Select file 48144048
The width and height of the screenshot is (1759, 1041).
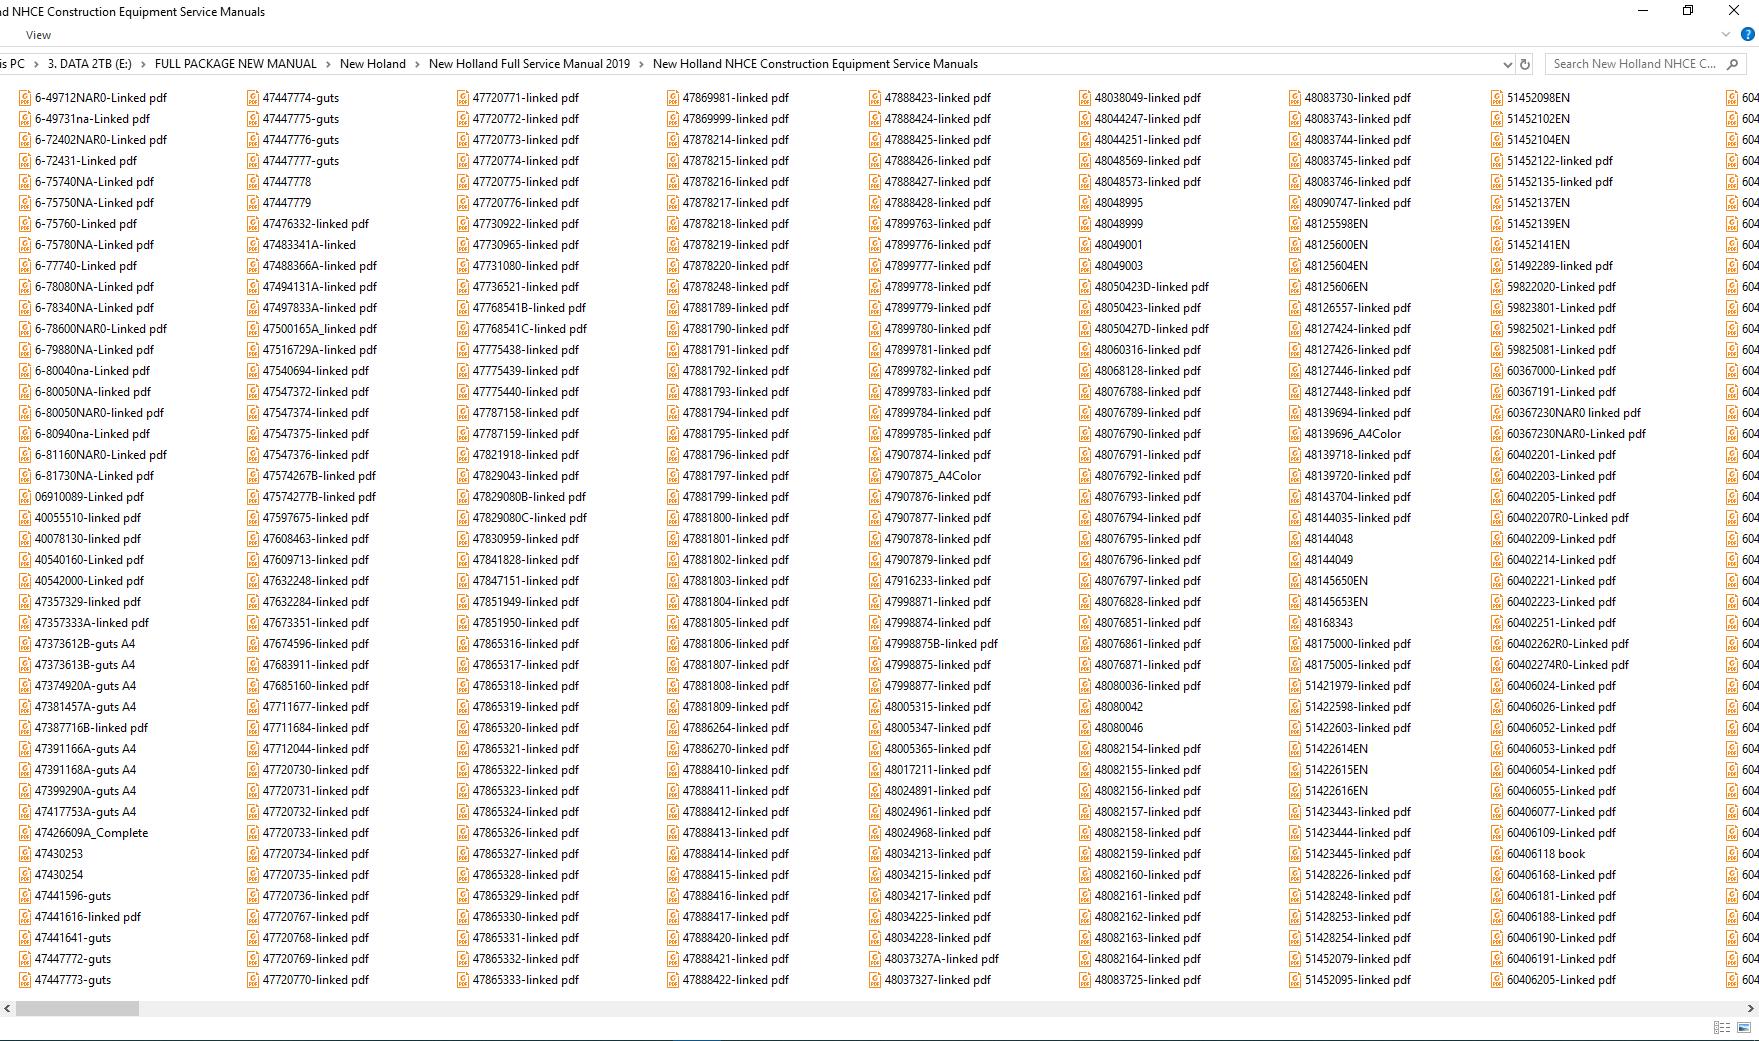point(1321,539)
